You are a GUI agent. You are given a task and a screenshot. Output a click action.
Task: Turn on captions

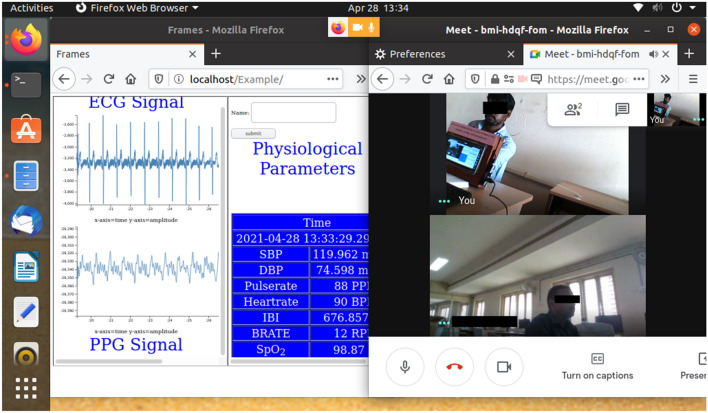[x=597, y=366]
